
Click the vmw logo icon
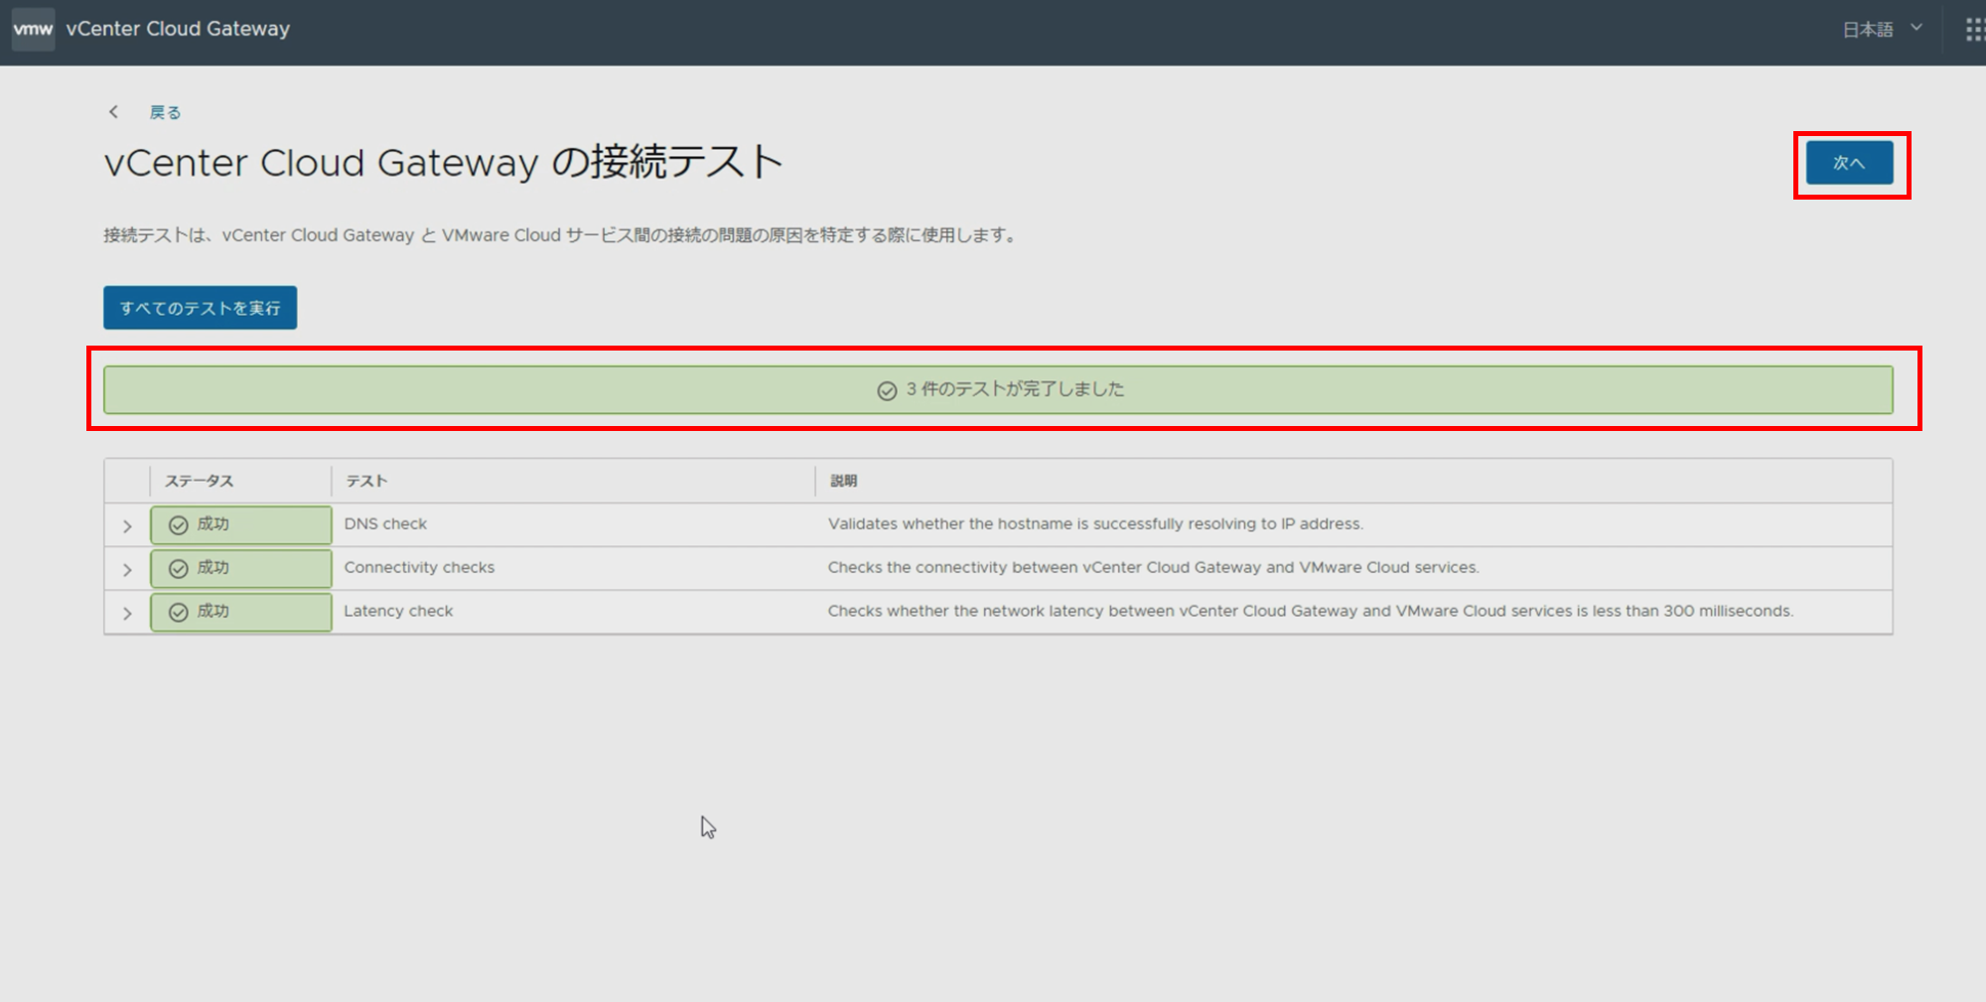coord(33,29)
